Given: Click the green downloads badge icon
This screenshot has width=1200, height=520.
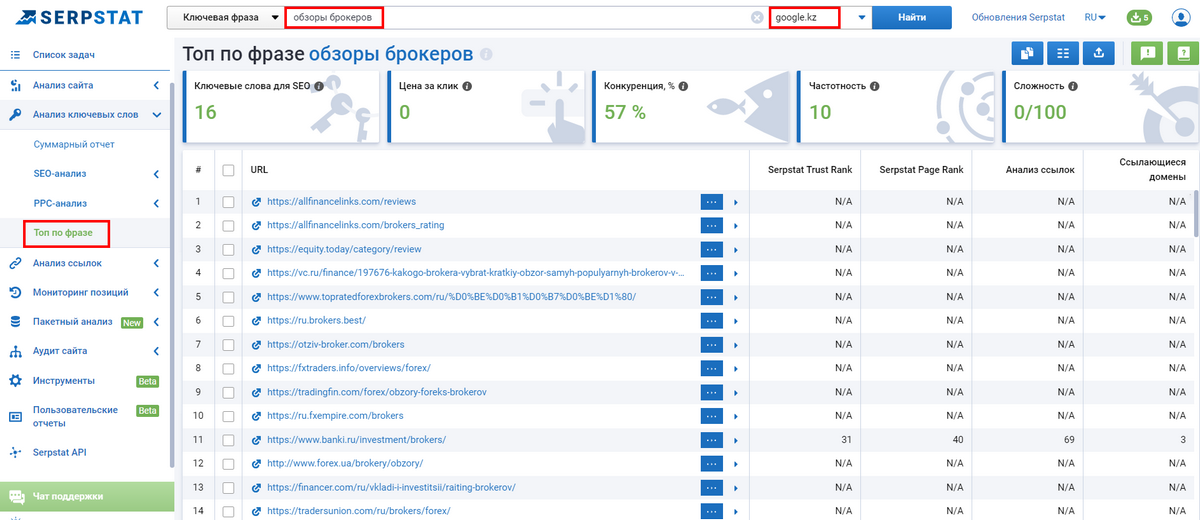Looking at the screenshot, I should (1139, 18).
